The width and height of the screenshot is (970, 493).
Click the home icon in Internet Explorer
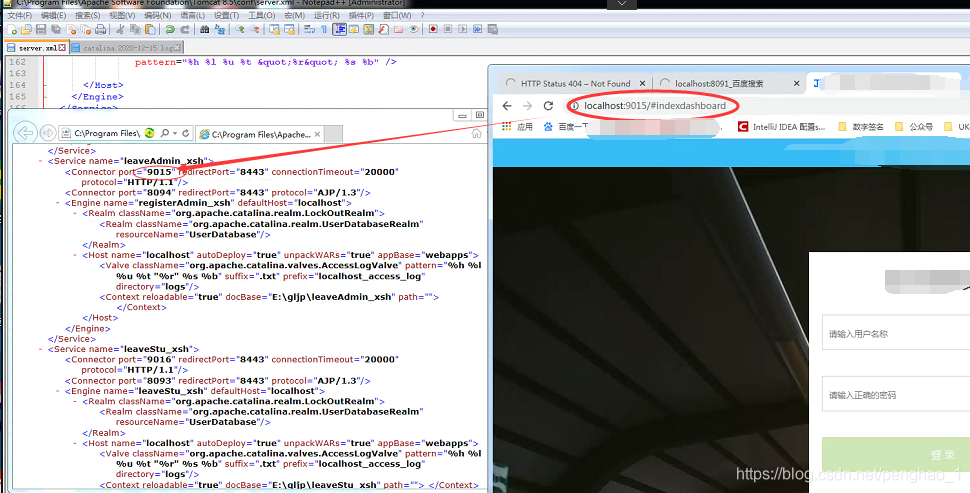(476, 134)
